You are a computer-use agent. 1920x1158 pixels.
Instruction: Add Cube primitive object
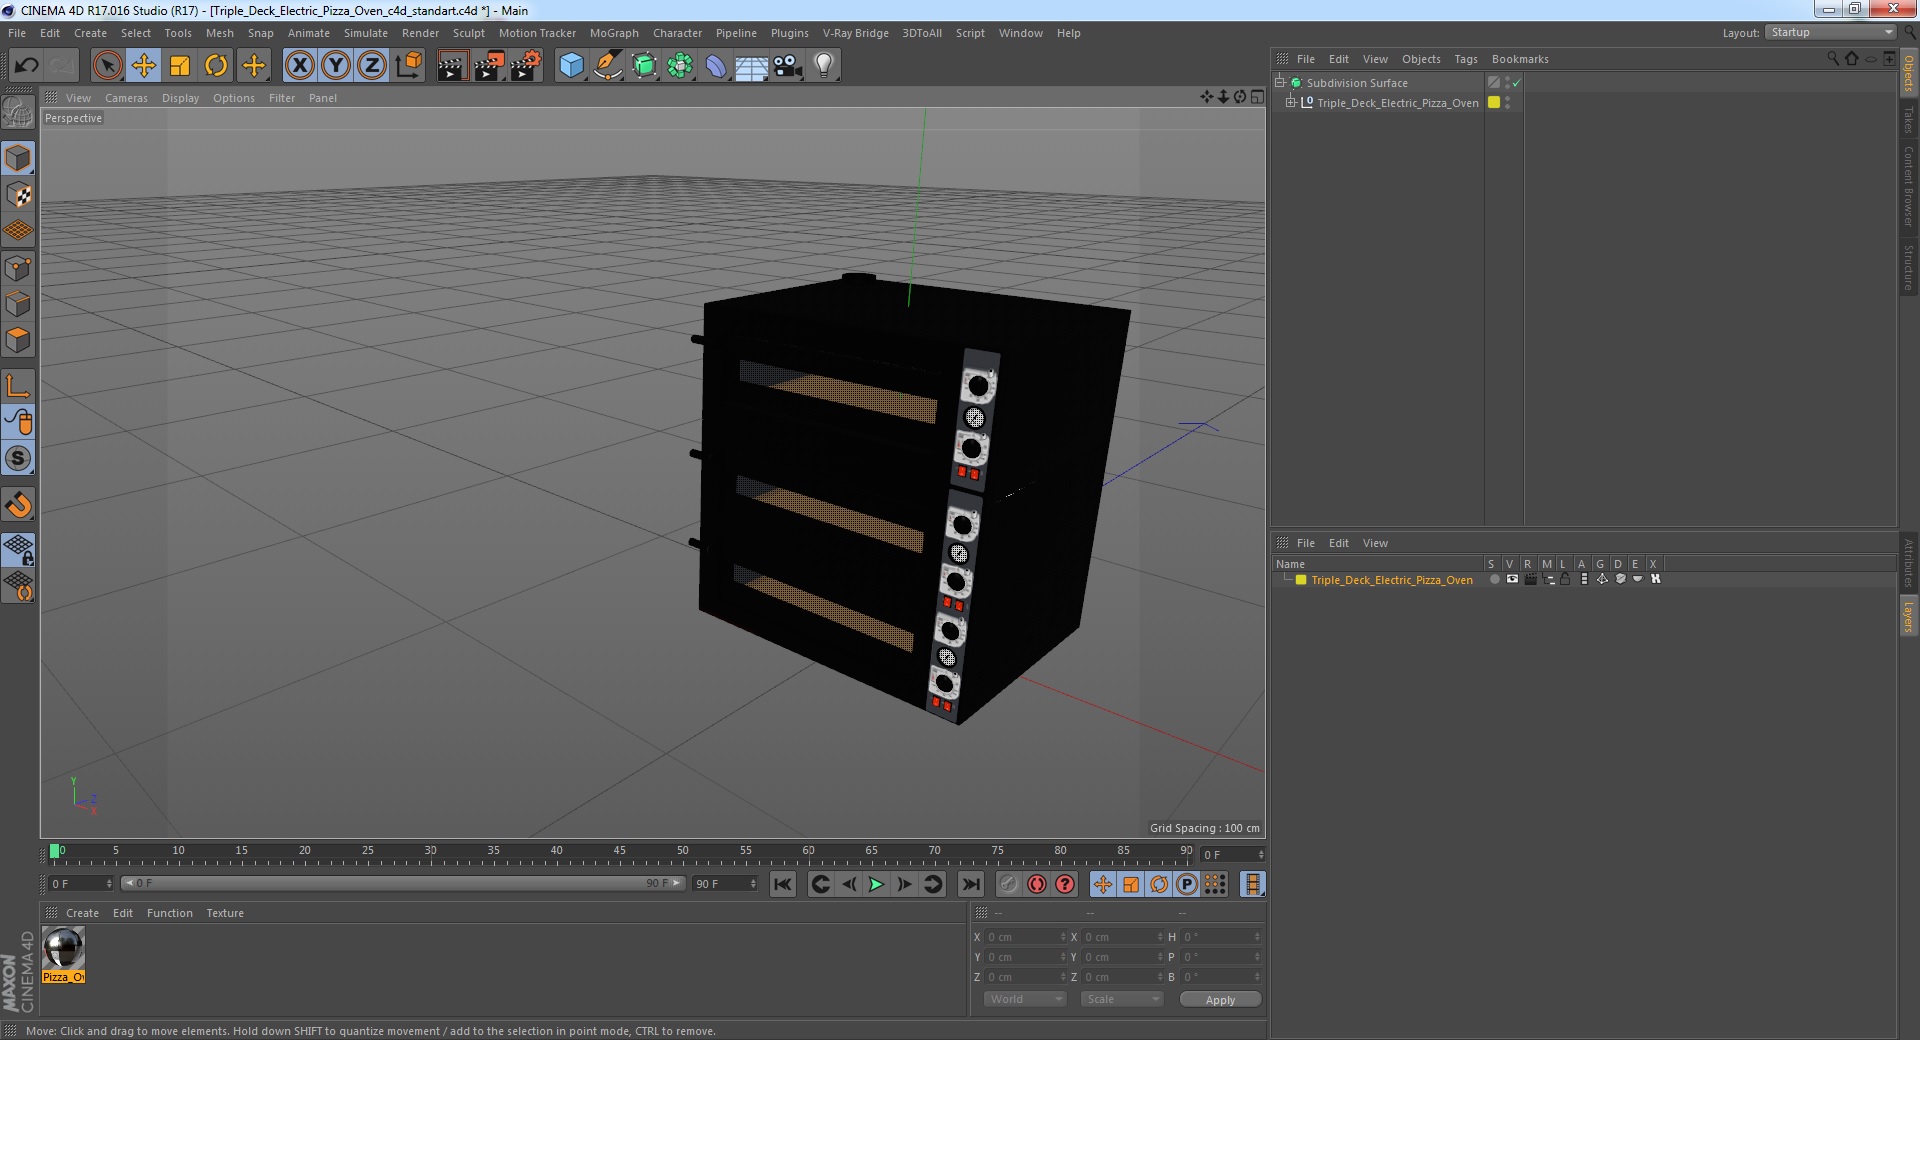(x=571, y=66)
